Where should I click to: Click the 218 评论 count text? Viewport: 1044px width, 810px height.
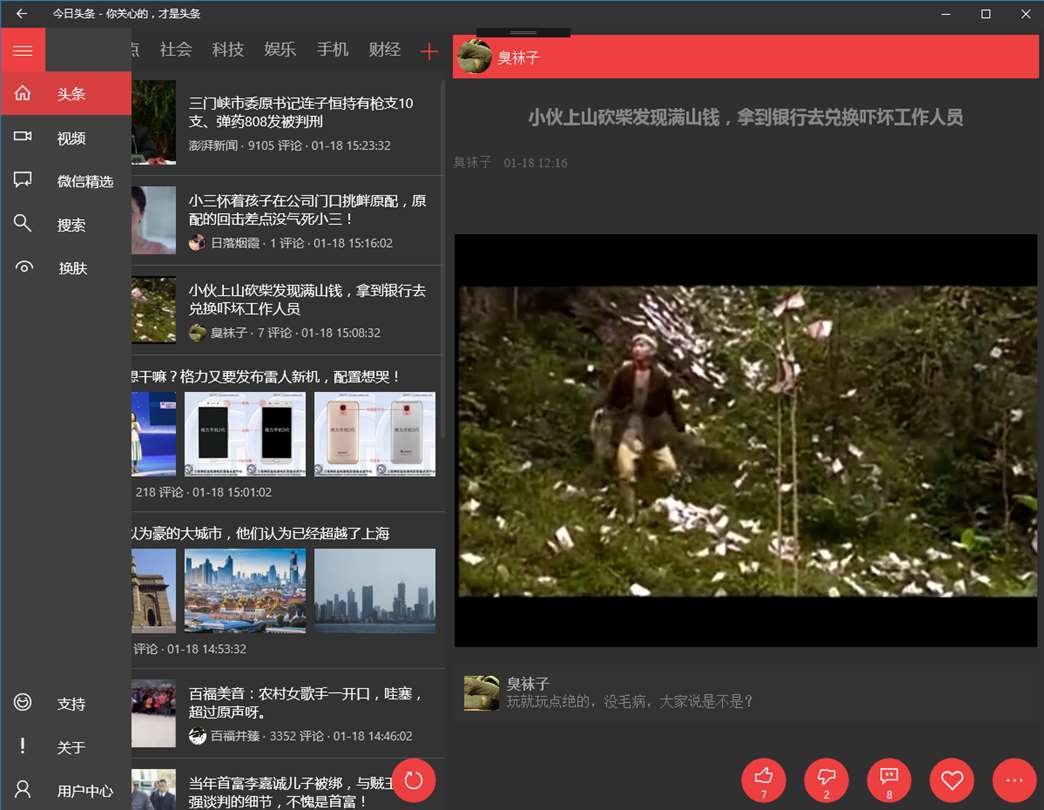159,492
